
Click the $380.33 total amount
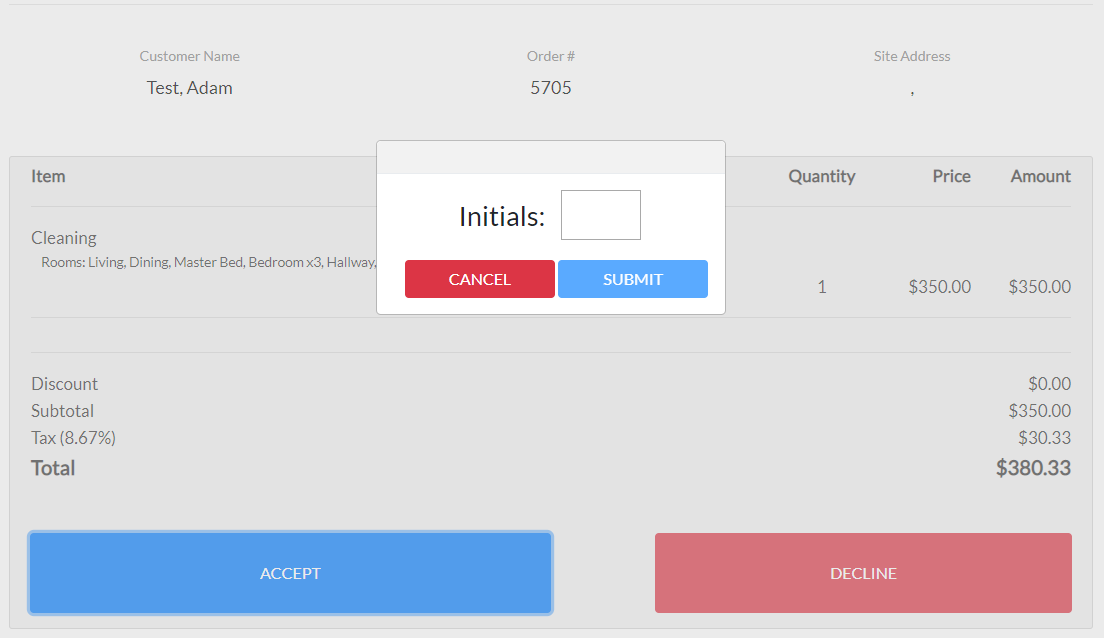tap(1033, 468)
